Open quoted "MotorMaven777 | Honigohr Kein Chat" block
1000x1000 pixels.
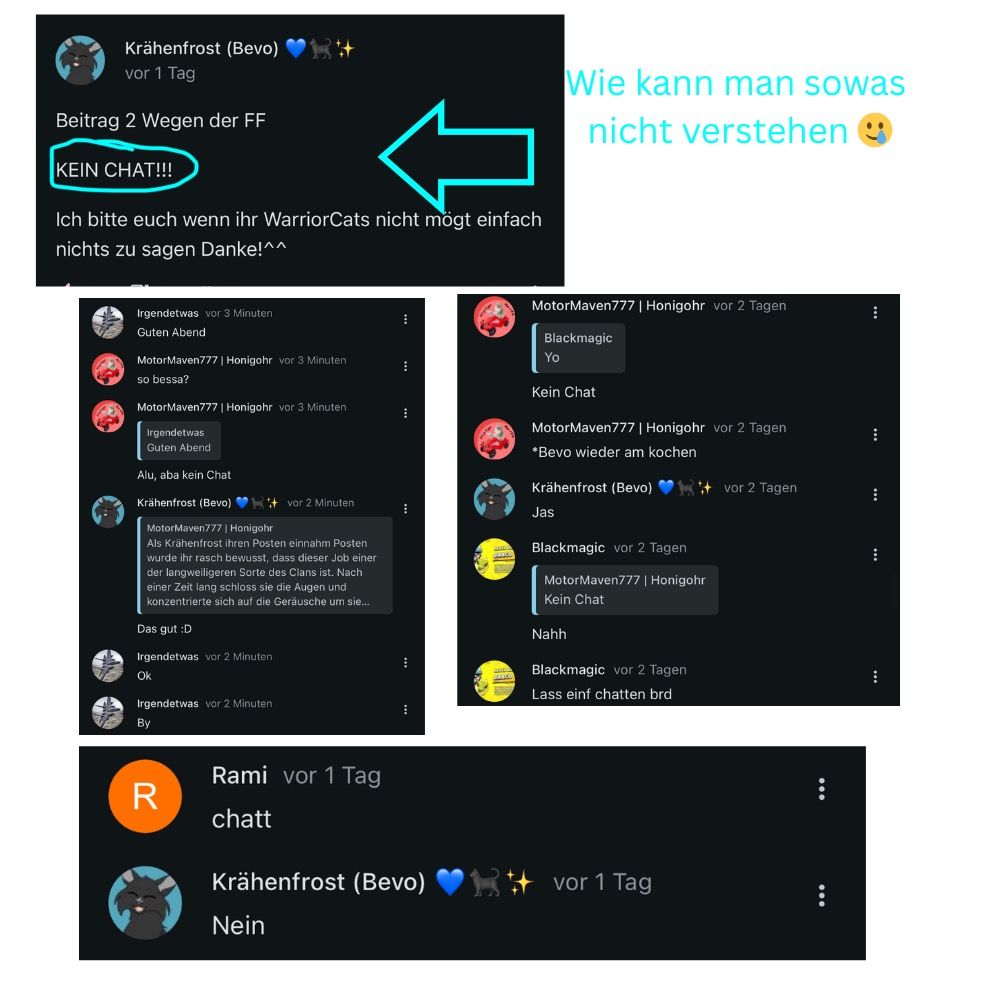625,590
